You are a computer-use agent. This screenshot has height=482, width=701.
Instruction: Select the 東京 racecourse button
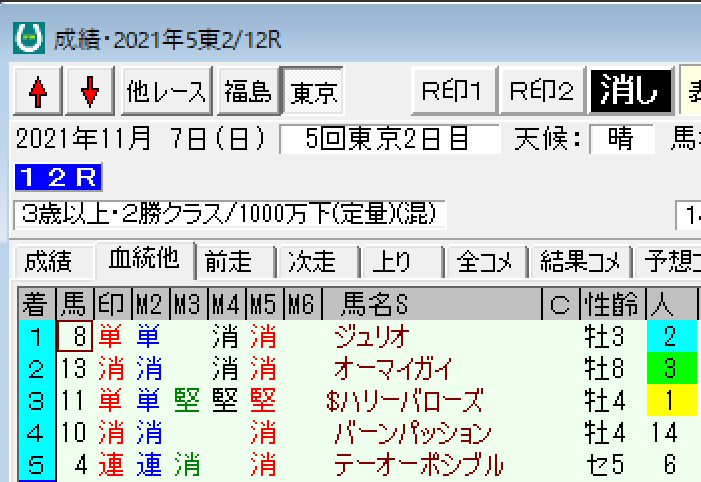[x=313, y=92]
